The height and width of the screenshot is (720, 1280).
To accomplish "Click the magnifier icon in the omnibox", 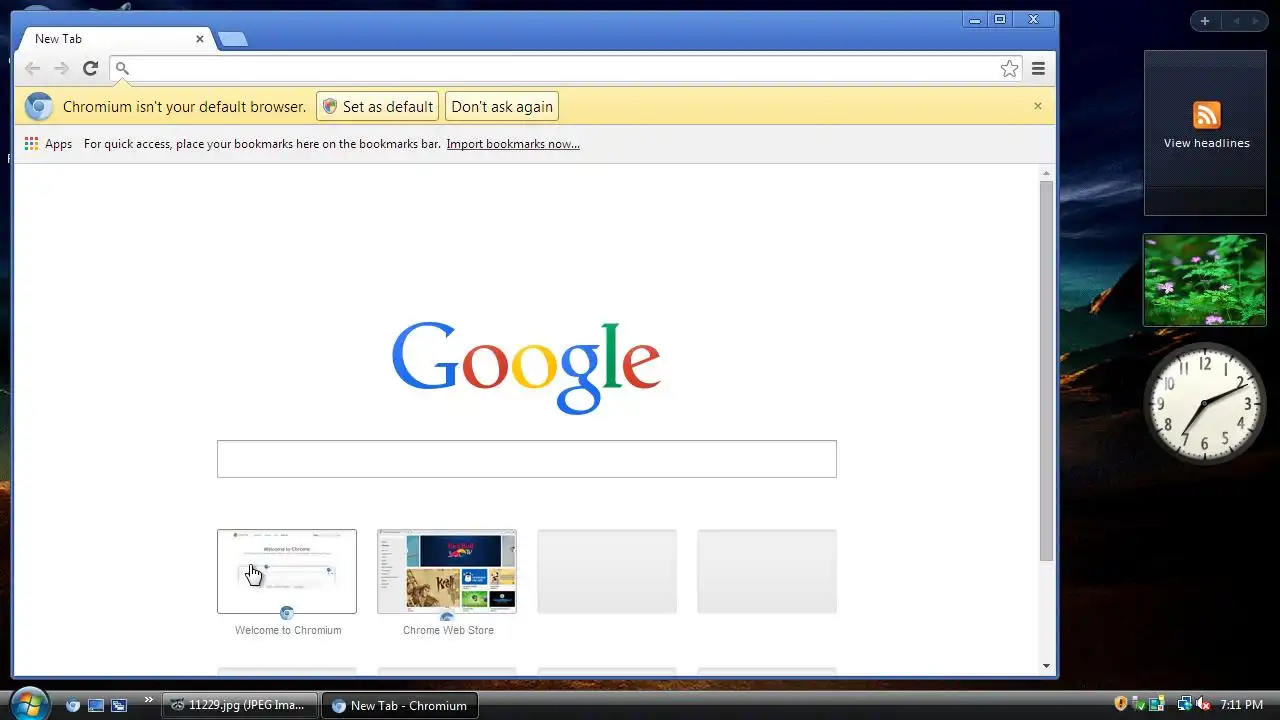I will click(x=122, y=69).
